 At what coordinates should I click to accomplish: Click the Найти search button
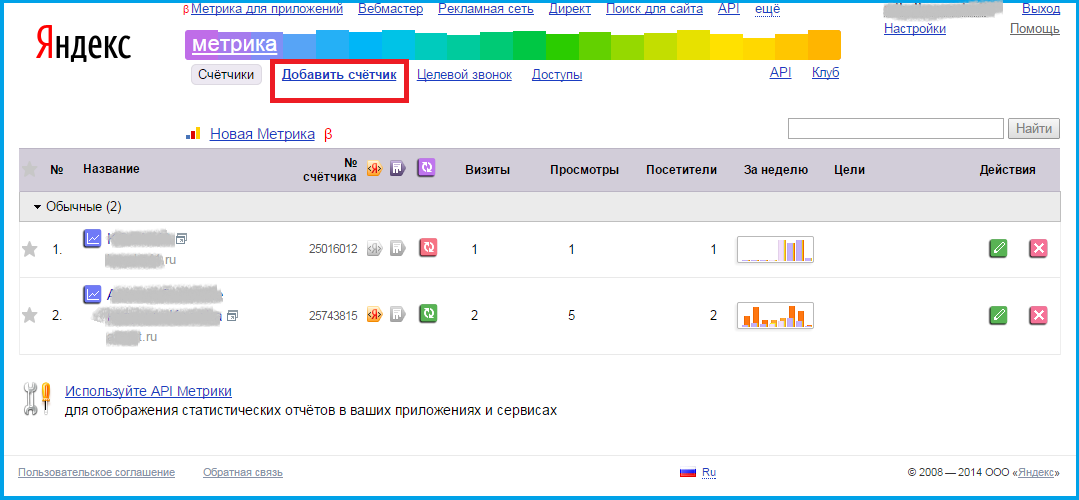click(1034, 129)
